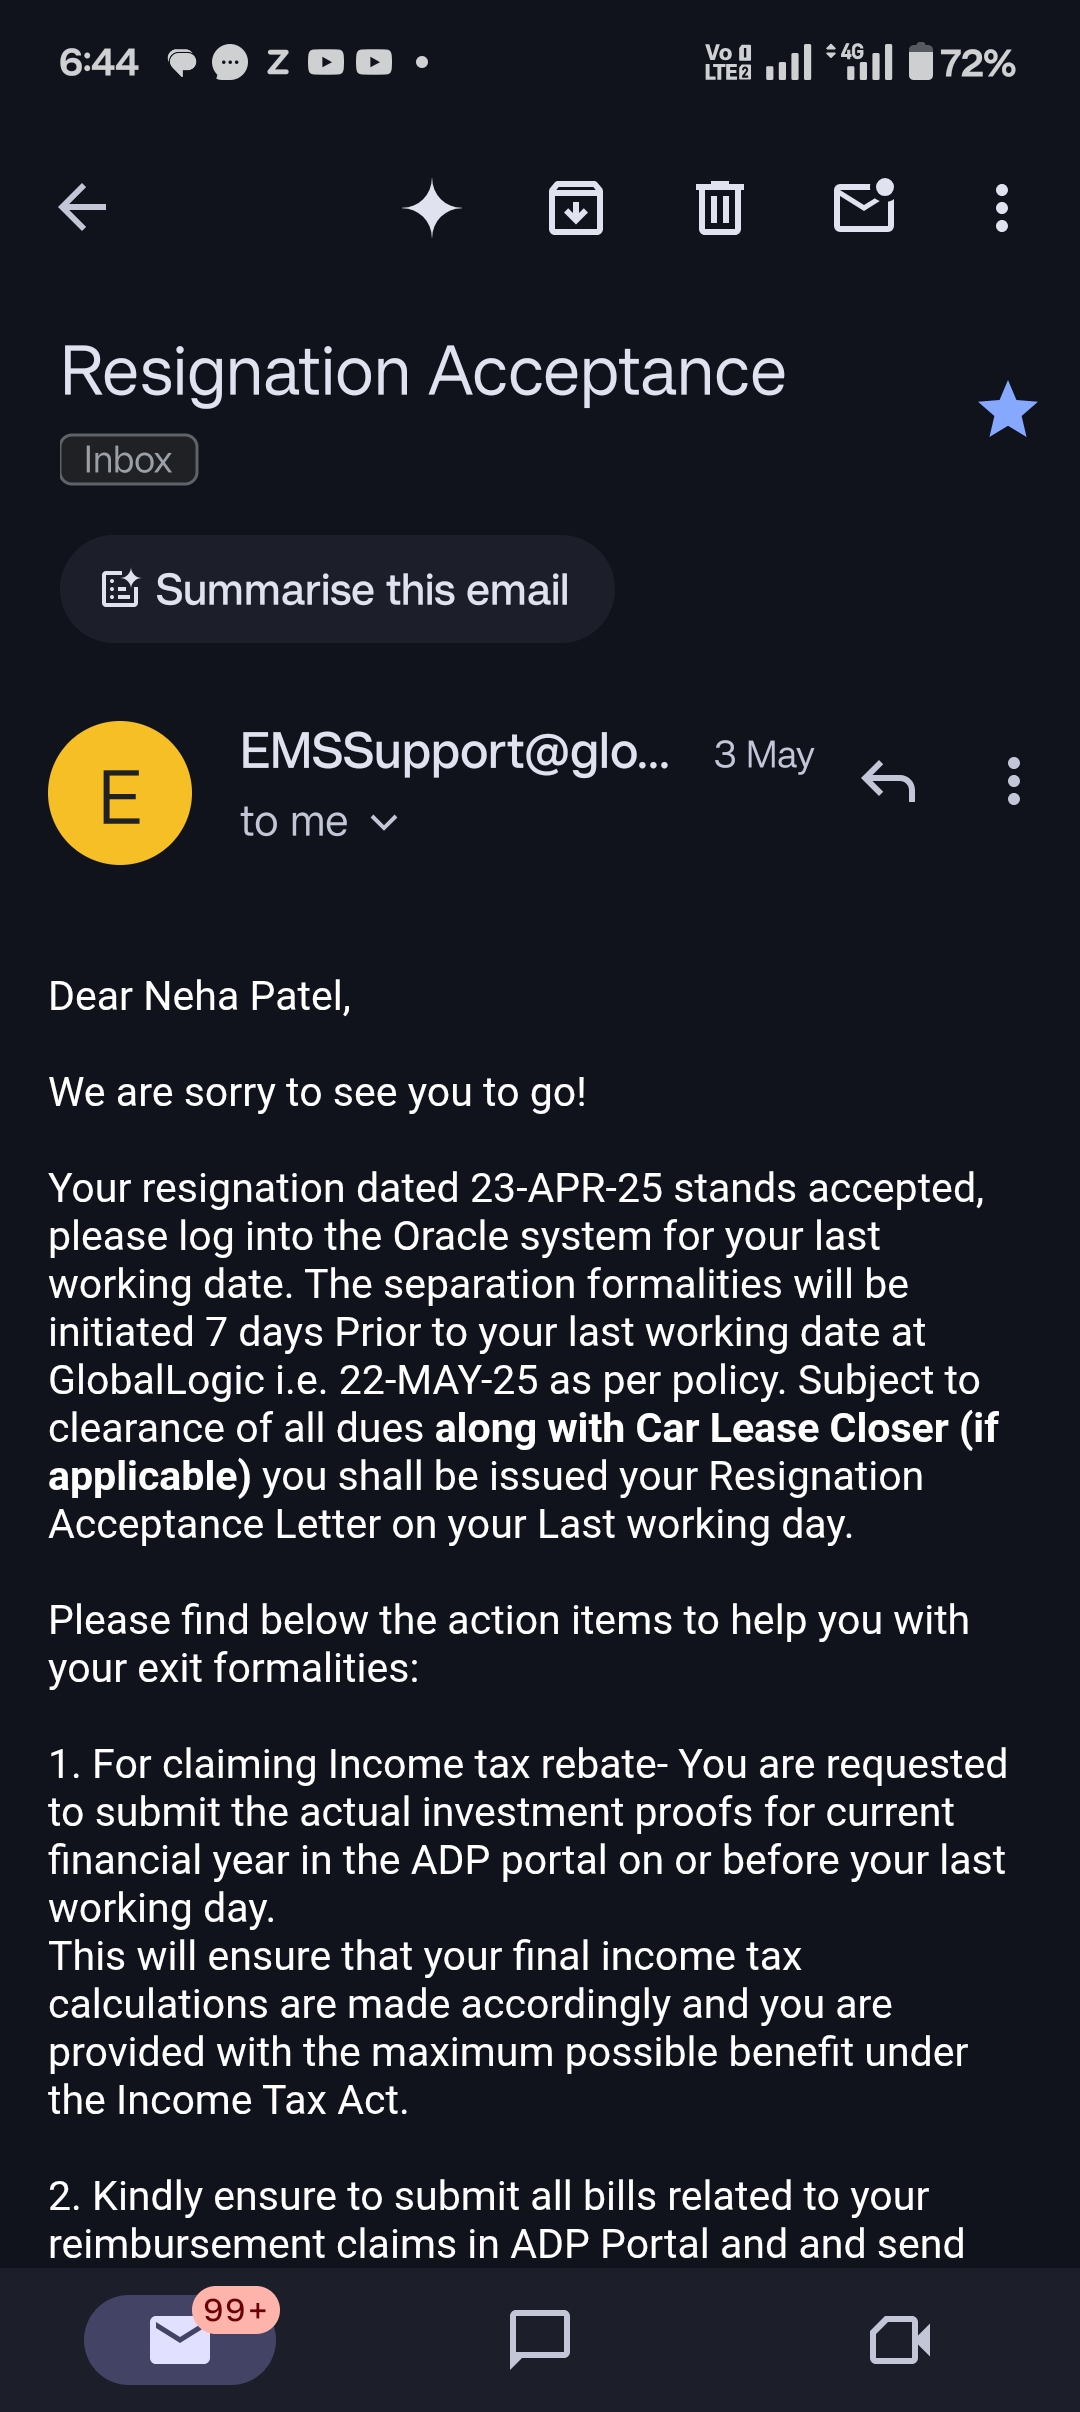Open the Gemini sparkle assistant
Screen dimensions: 1080x2412
coord(431,208)
